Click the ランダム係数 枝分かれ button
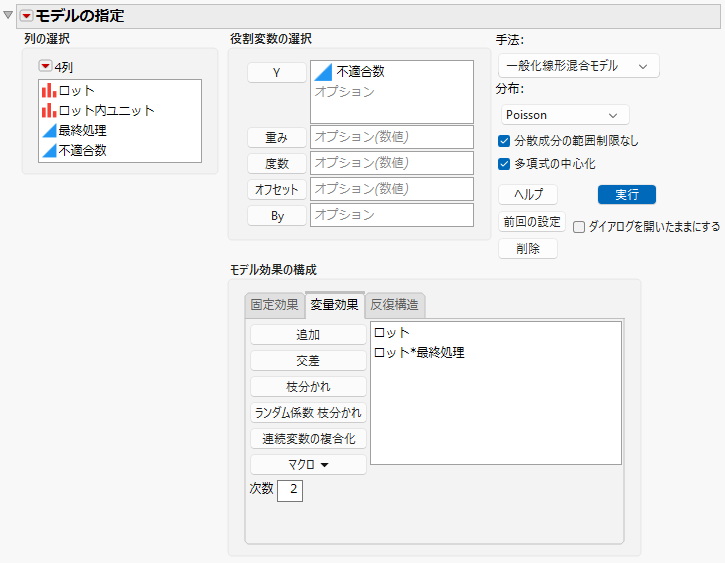The image size is (725, 563). pyautogui.click(x=308, y=412)
